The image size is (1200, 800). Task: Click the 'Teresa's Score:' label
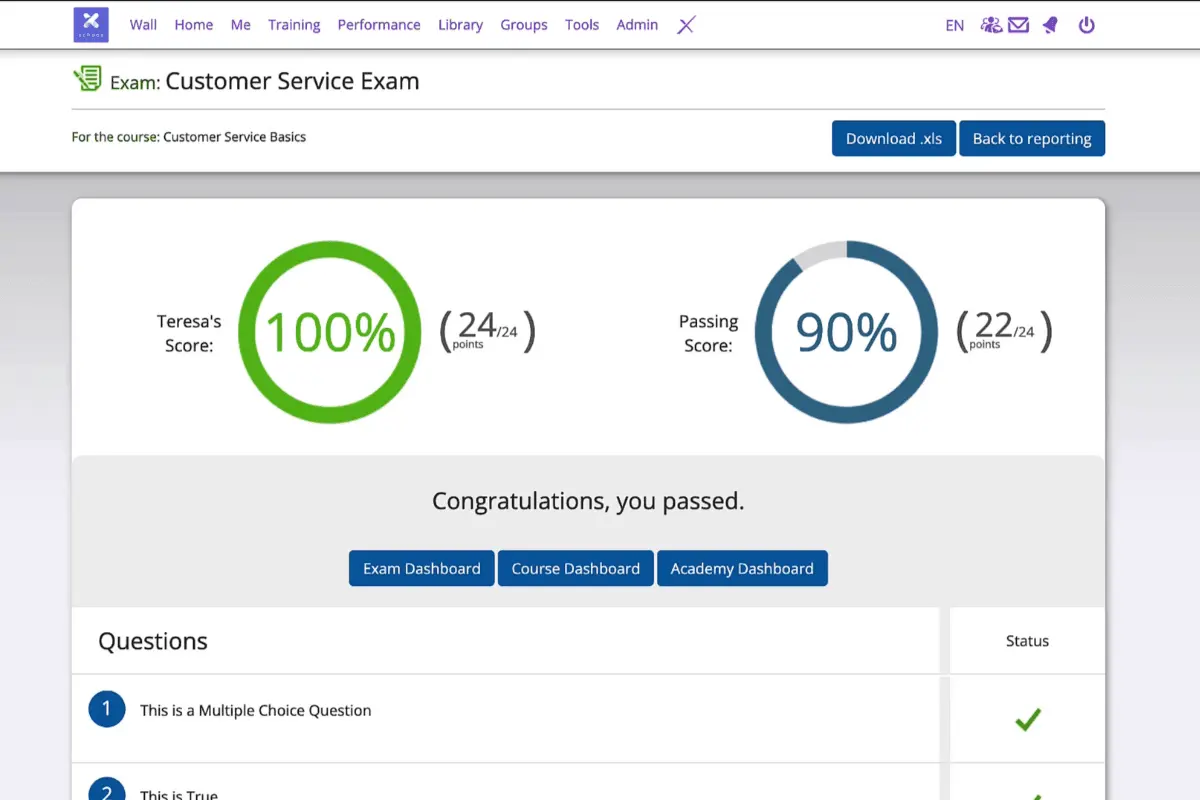pyautogui.click(x=189, y=333)
